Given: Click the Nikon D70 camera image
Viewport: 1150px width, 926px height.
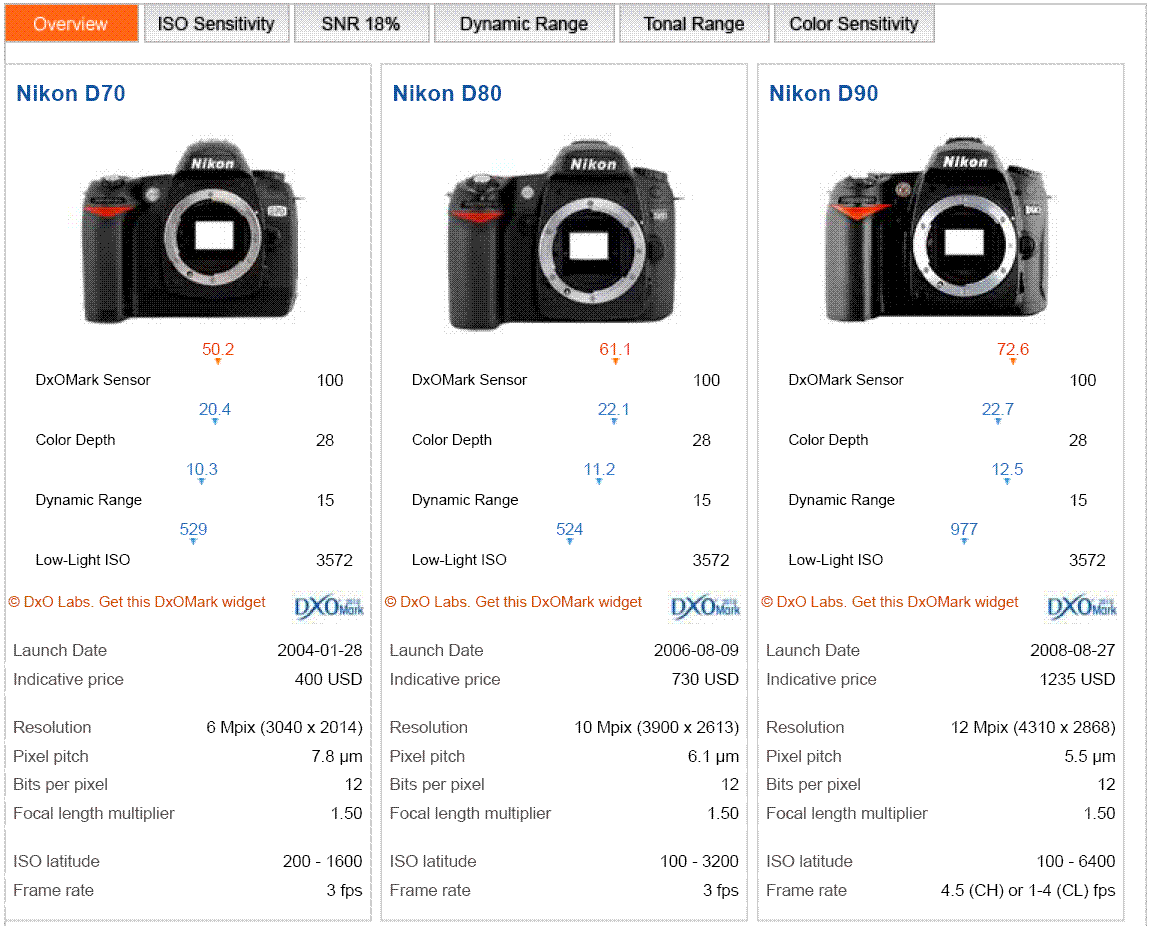Looking at the screenshot, I should coord(189,234).
